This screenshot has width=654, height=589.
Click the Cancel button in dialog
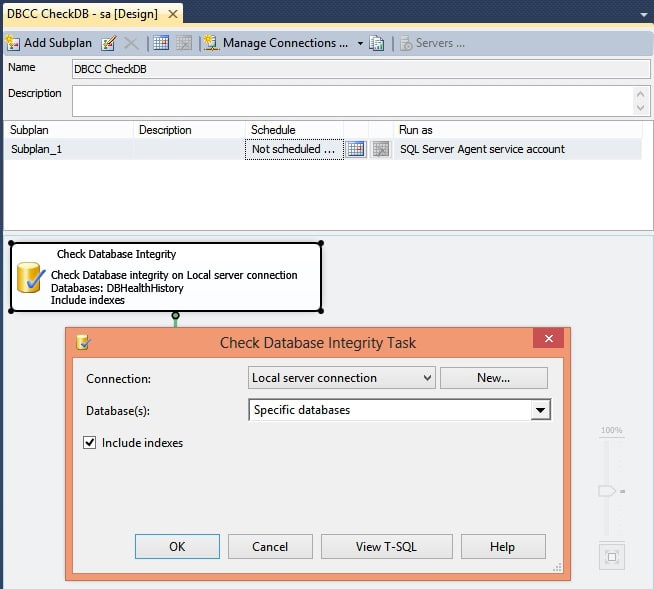click(270, 546)
